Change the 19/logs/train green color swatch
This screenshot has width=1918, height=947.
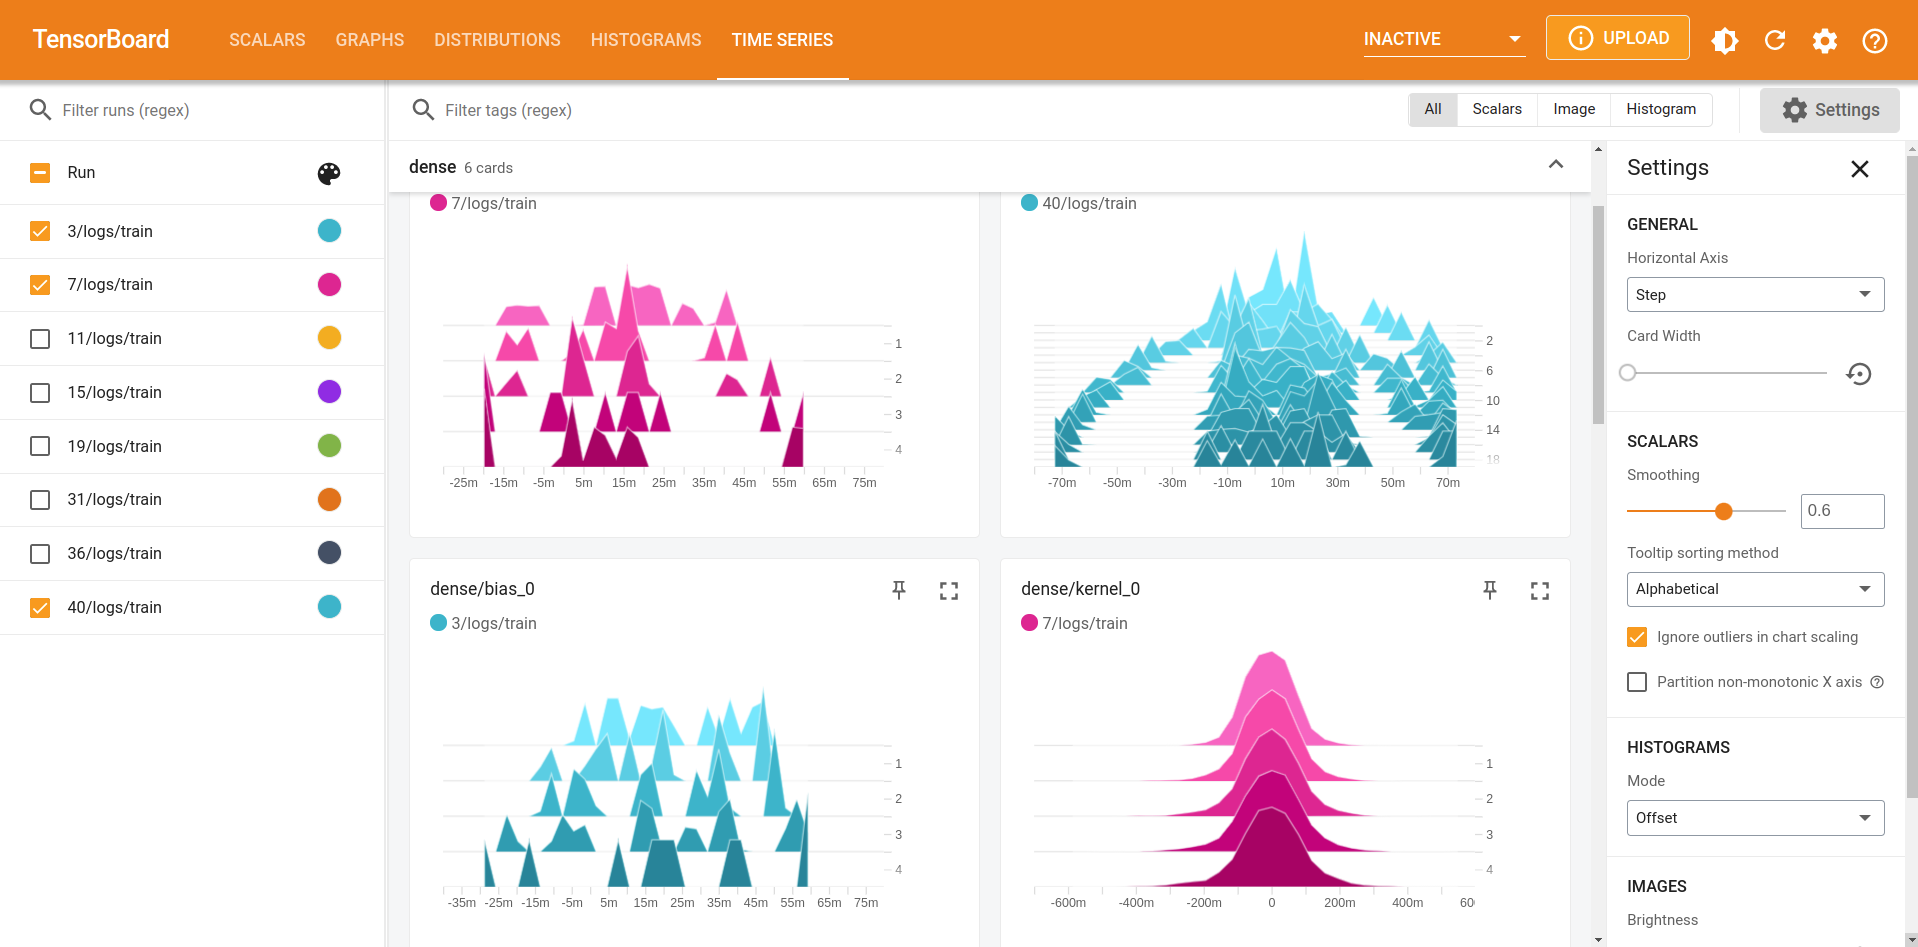[x=329, y=446]
